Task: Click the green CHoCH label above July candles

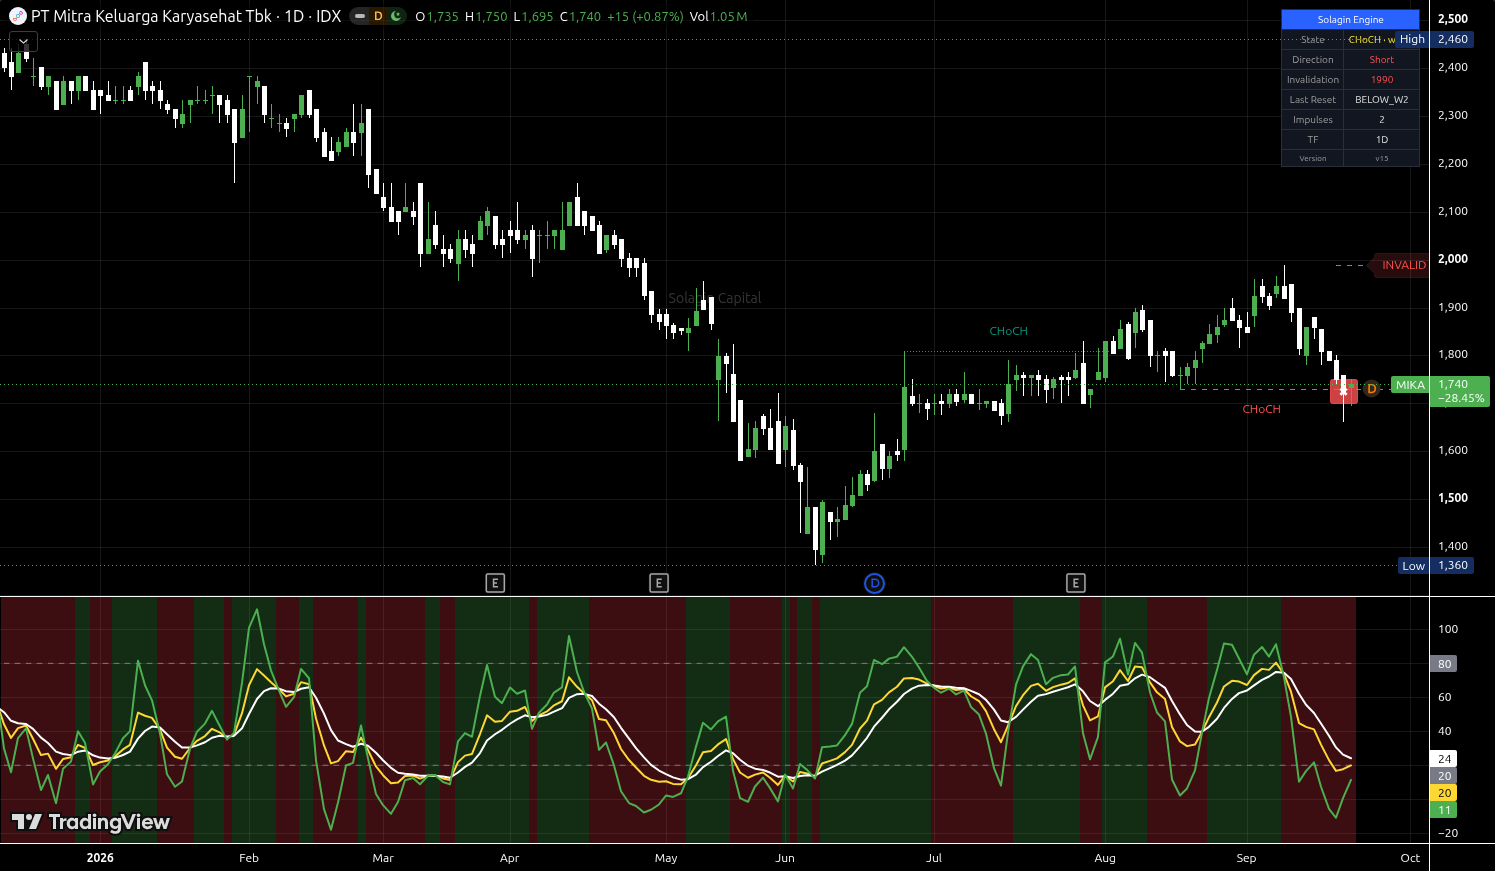Action: [1008, 331]
